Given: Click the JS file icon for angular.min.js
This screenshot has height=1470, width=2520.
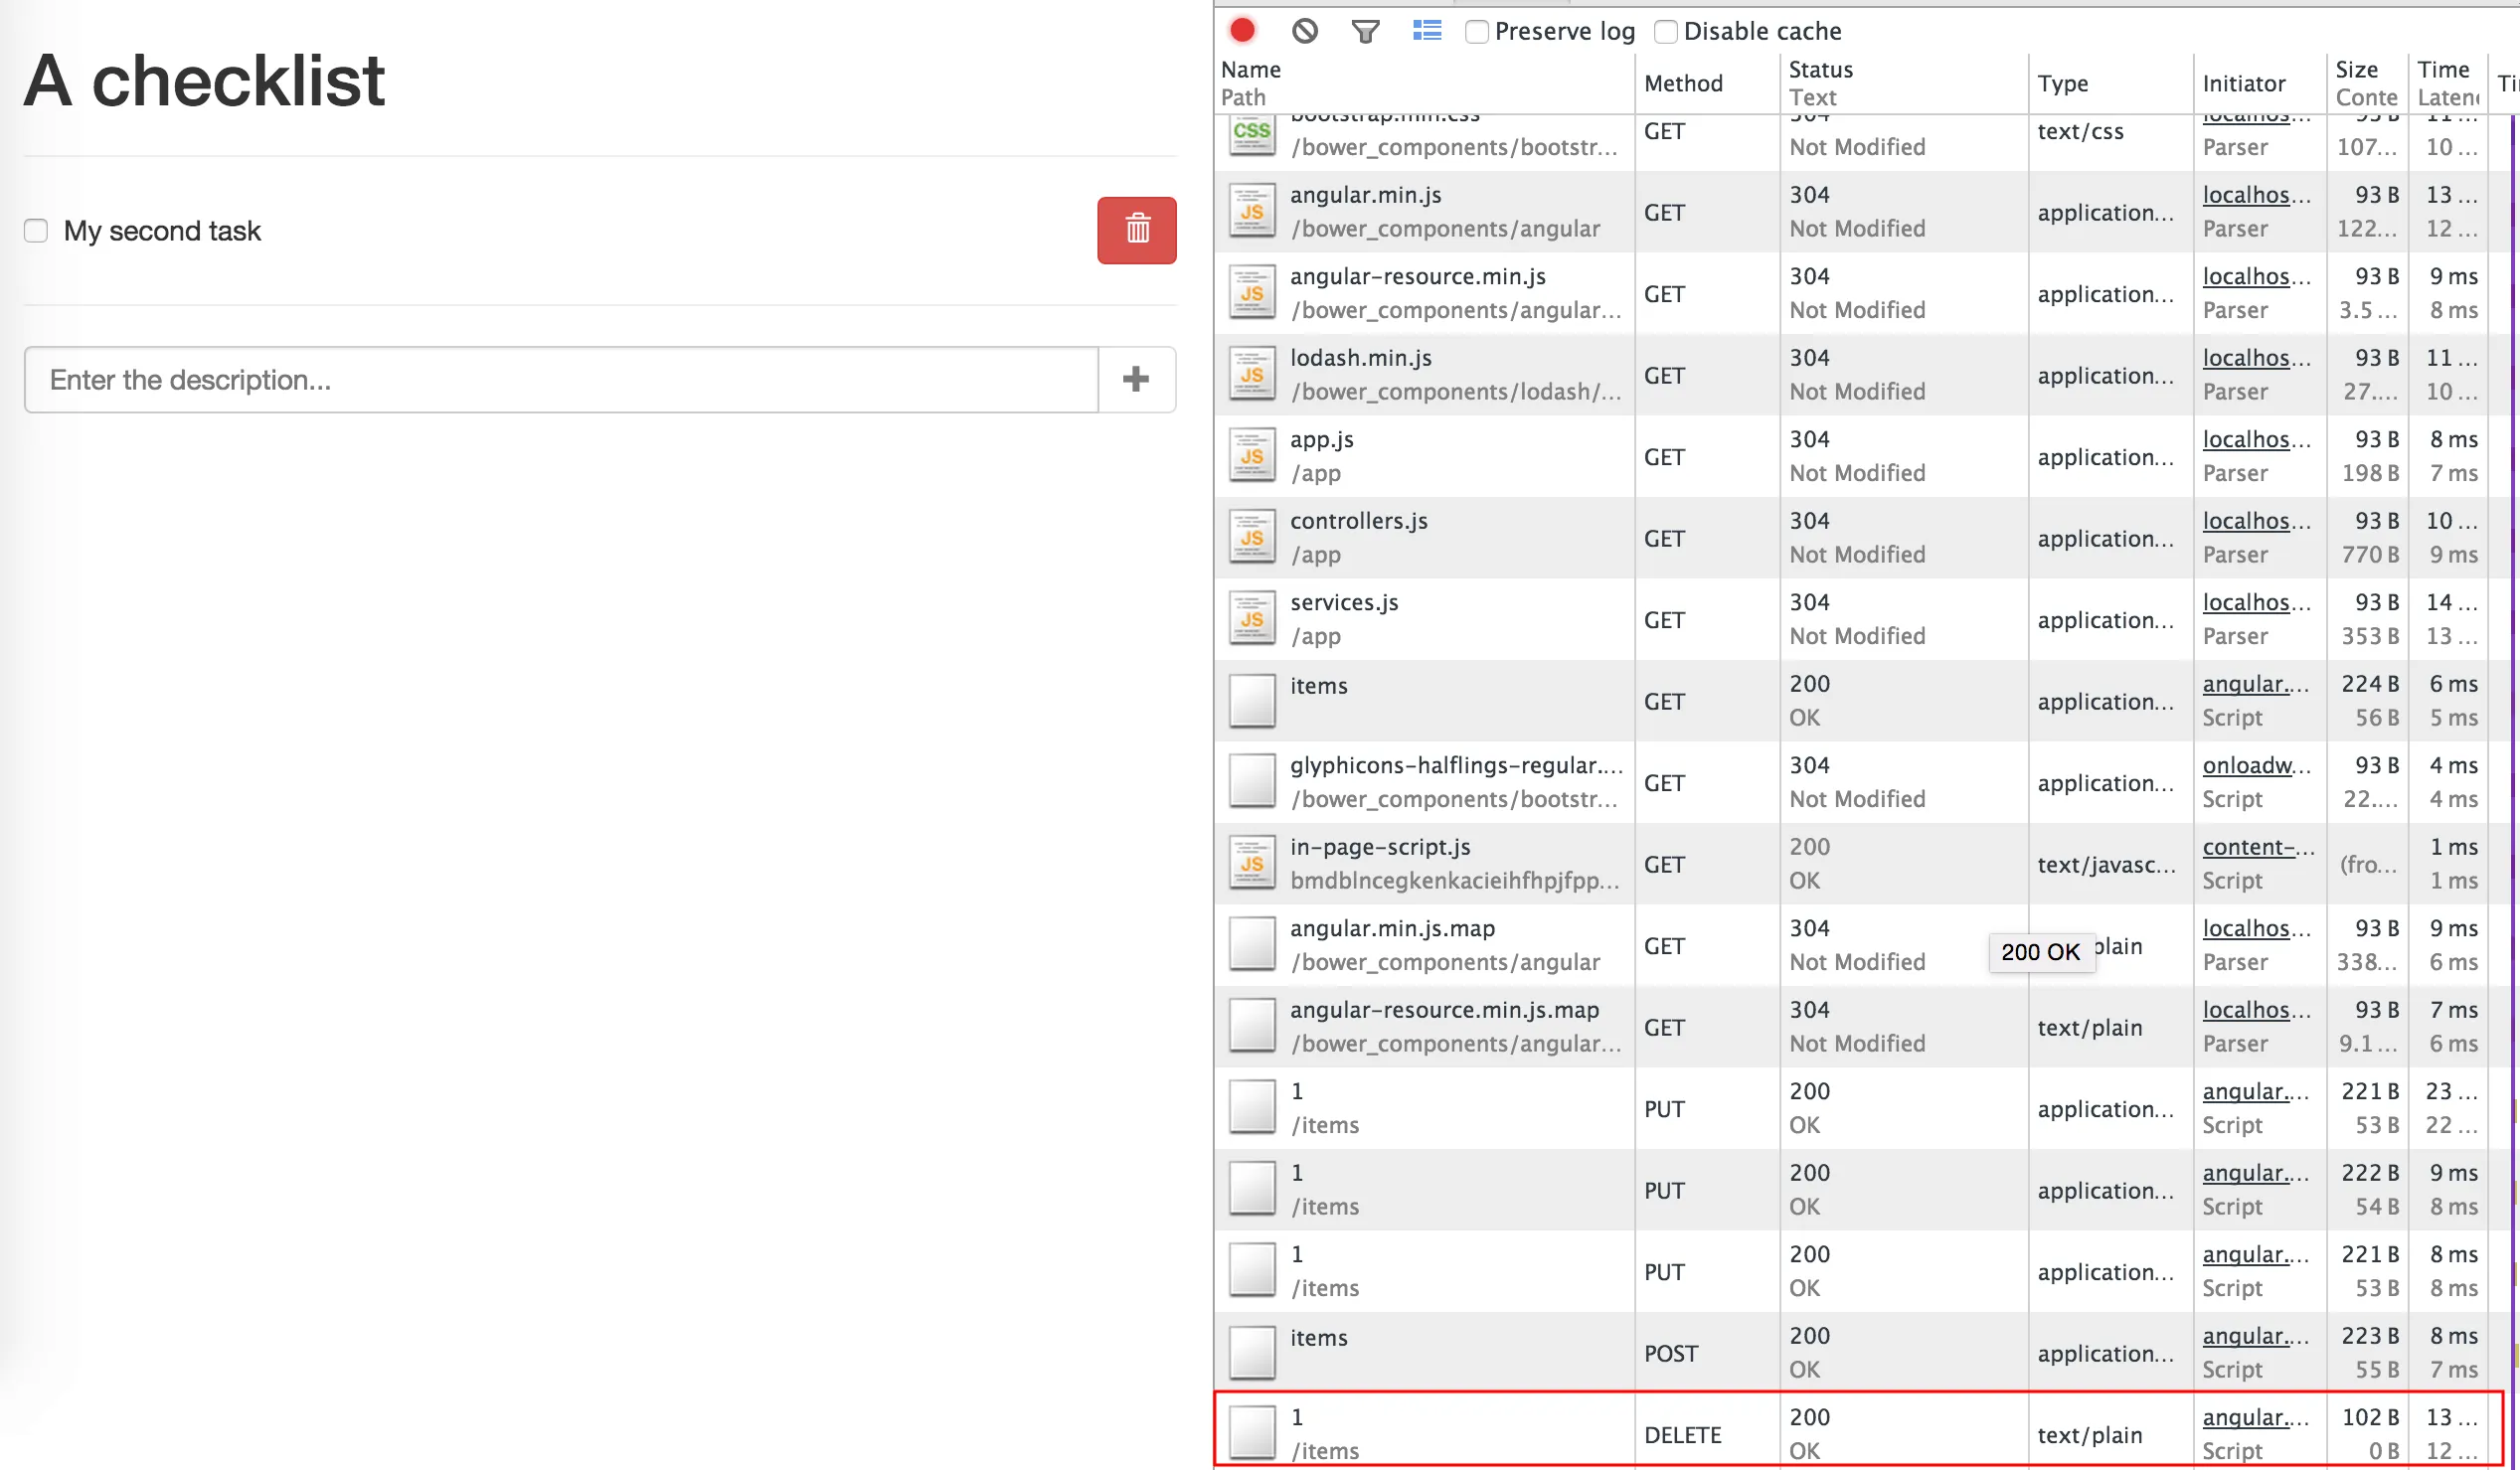Looking at the screenshot, I should click(x=1252, y=211).
